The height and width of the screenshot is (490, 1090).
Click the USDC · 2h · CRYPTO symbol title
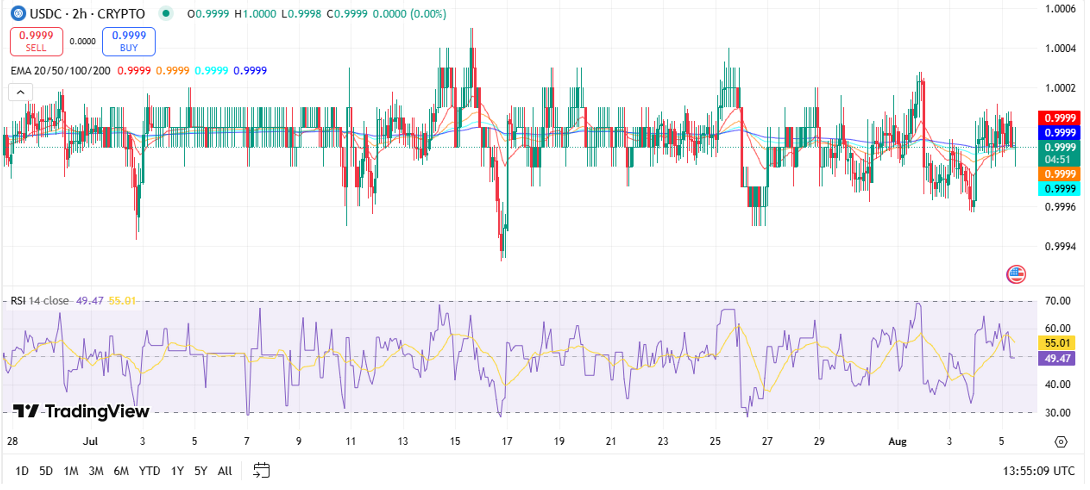coord(90,14)
